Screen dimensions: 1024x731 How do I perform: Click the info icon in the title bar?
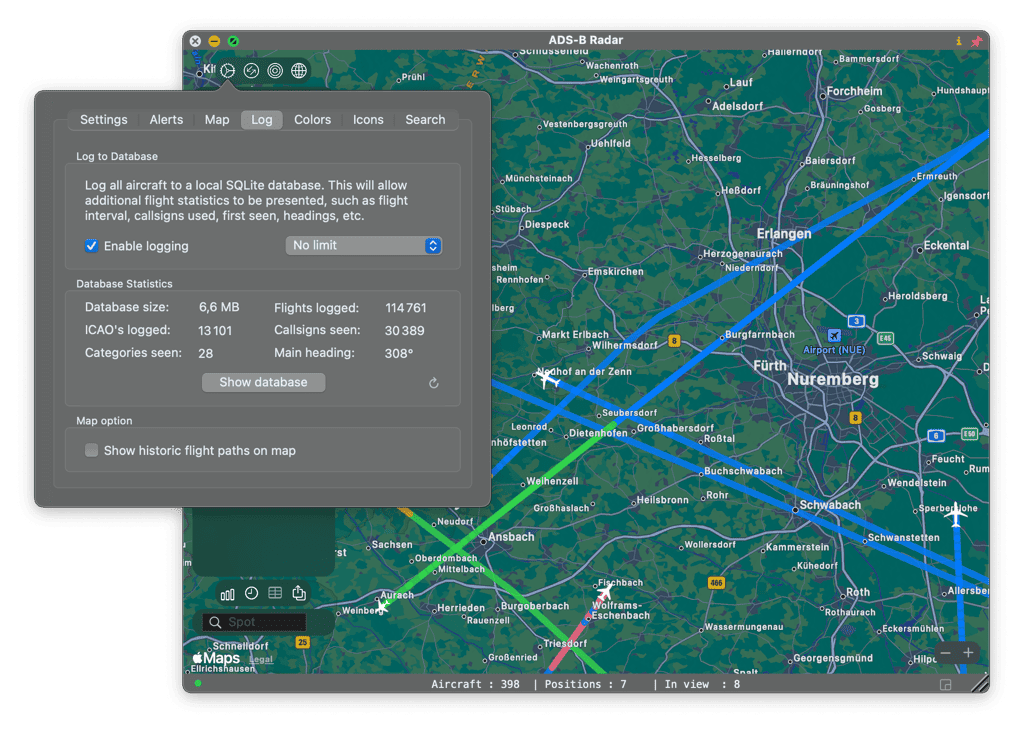(958, 40)
